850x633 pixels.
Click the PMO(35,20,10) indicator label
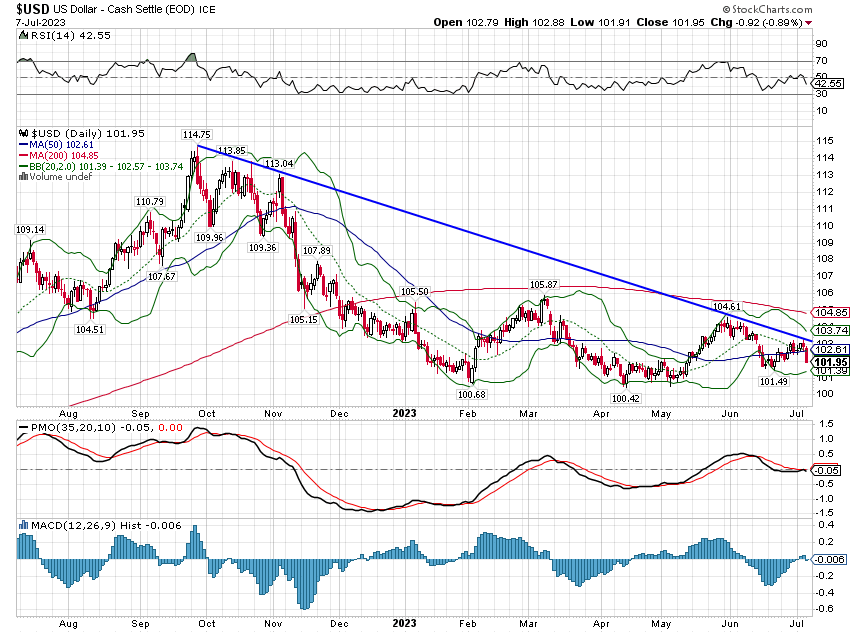pos(66,428)
